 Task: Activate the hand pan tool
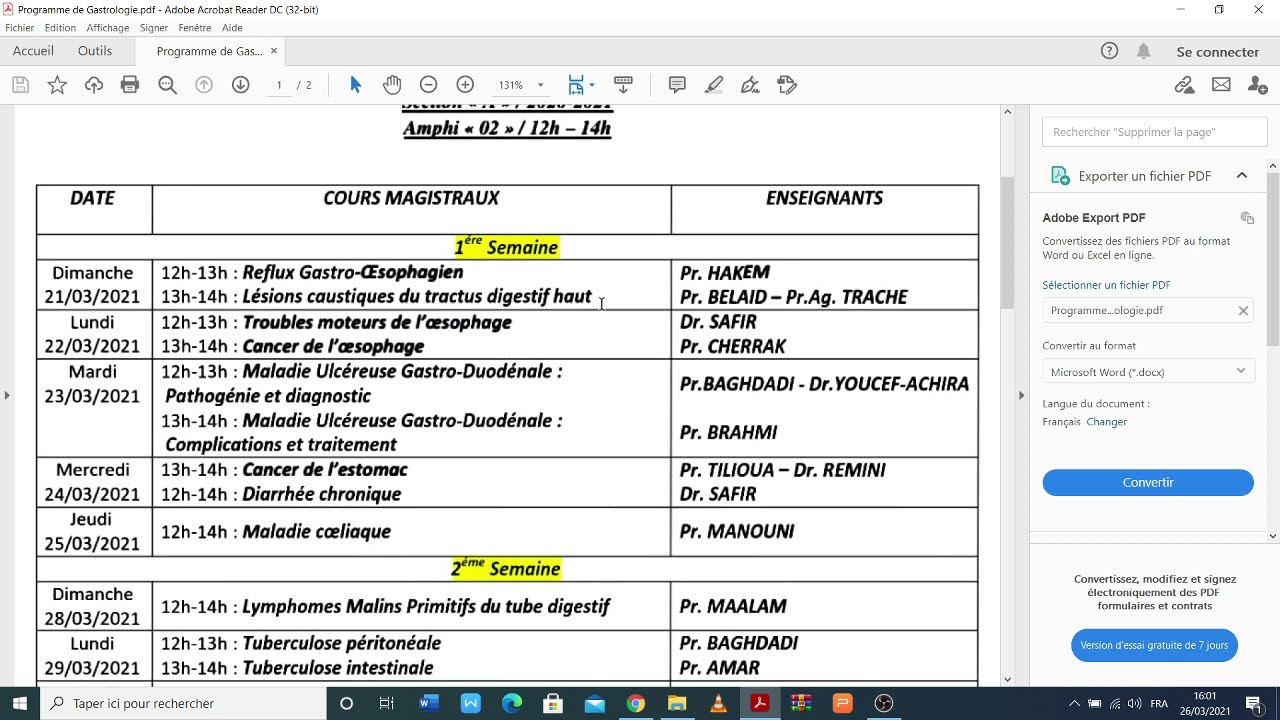coord(392,85)
